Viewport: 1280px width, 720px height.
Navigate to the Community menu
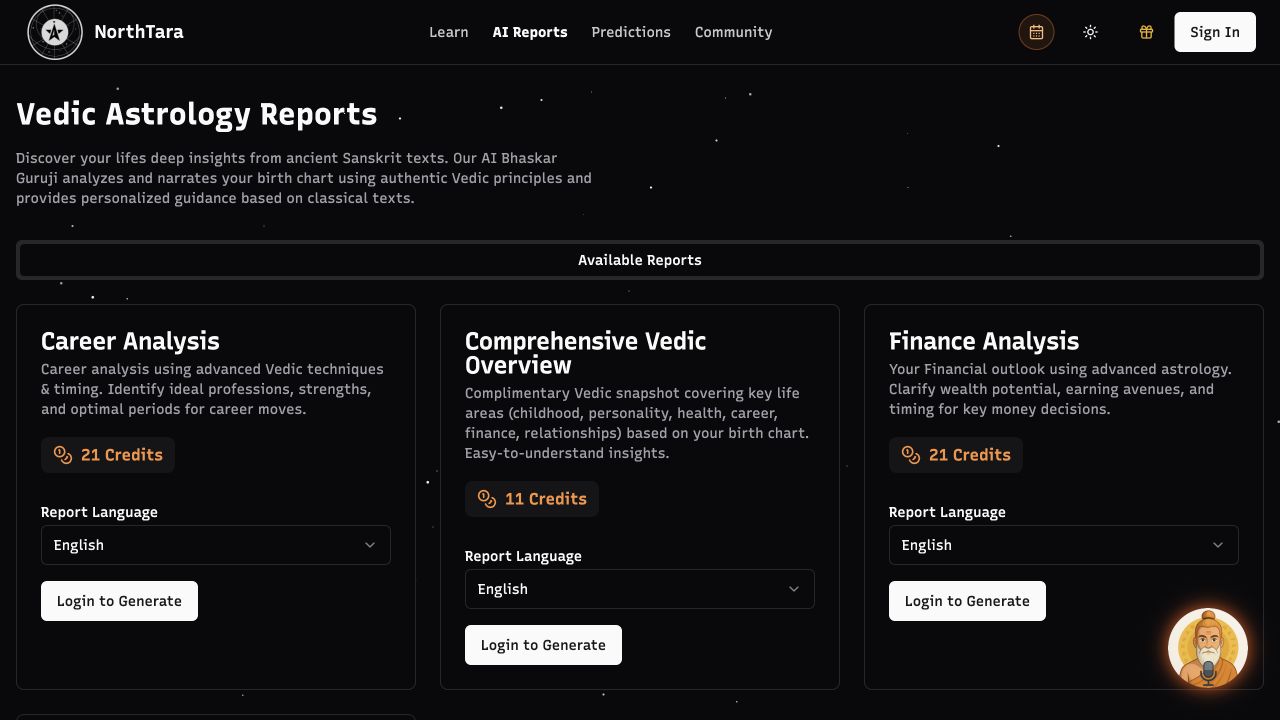(734, 32)
